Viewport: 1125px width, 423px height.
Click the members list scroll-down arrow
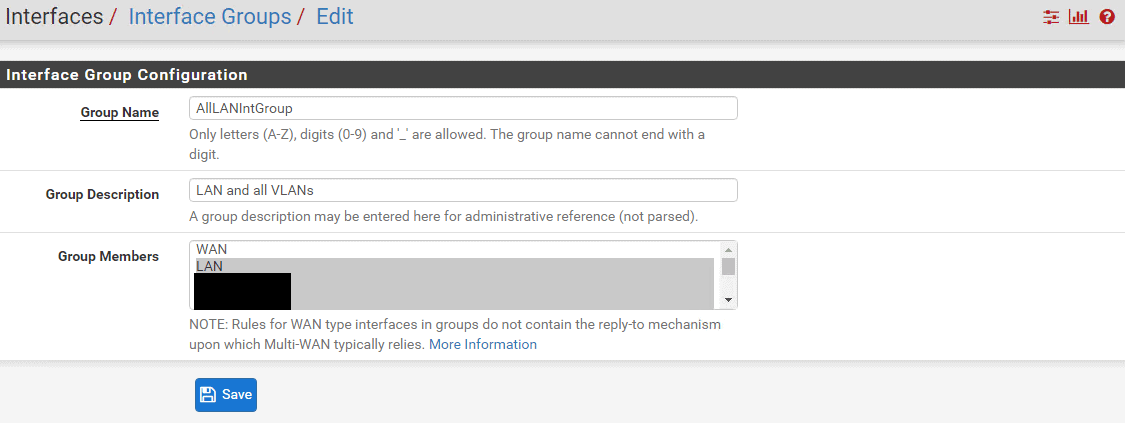(728, 300)
